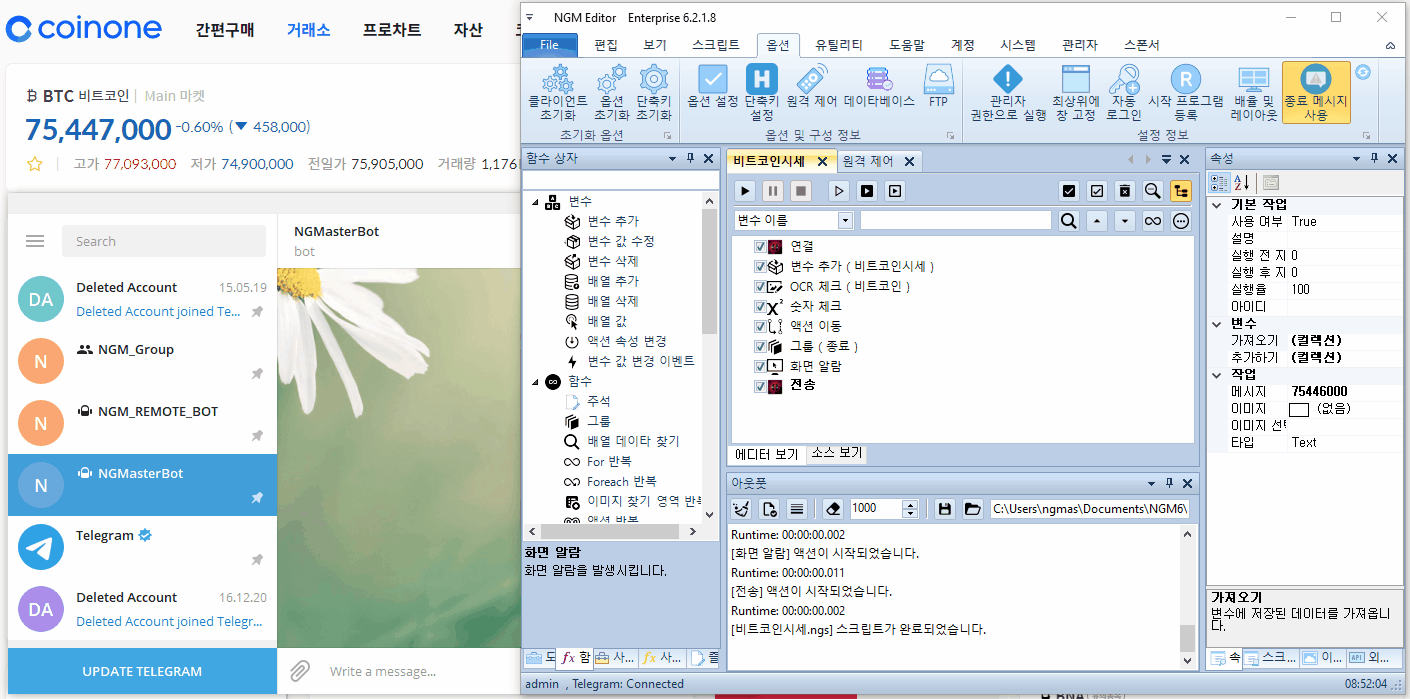The width and height of the screenshot is (1410, 699).
Task: Click the infinity loop icon in search row
Action: click(x=1153, y=221)
